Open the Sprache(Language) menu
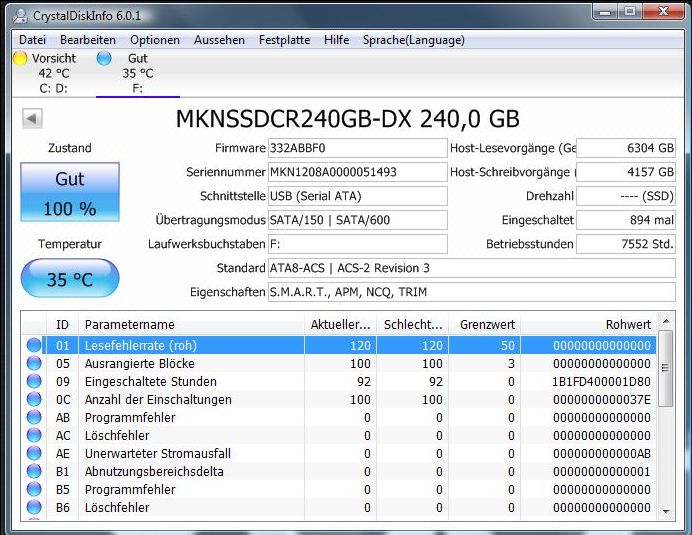This screenshot has width=692, height=535. click(x=414, y=40)
